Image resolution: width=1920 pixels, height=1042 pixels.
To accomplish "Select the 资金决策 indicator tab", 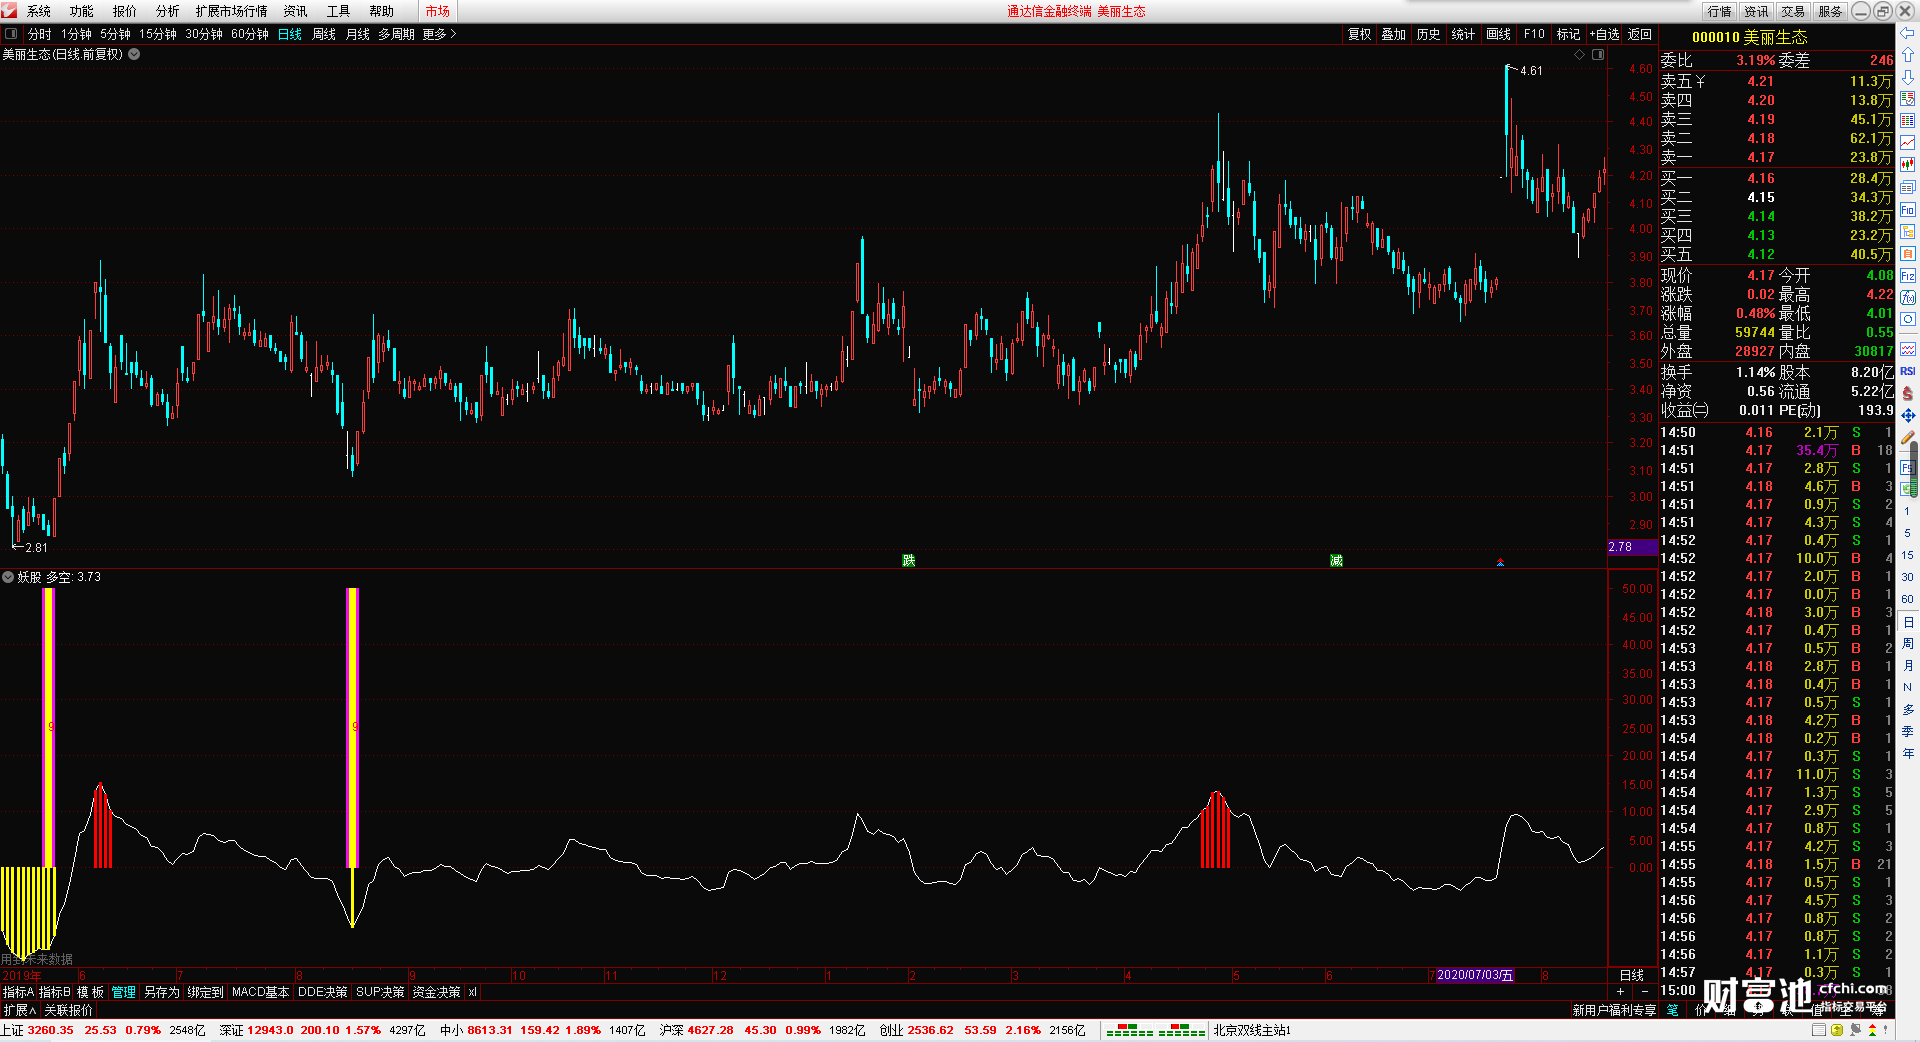I will (x=437, y=992).
